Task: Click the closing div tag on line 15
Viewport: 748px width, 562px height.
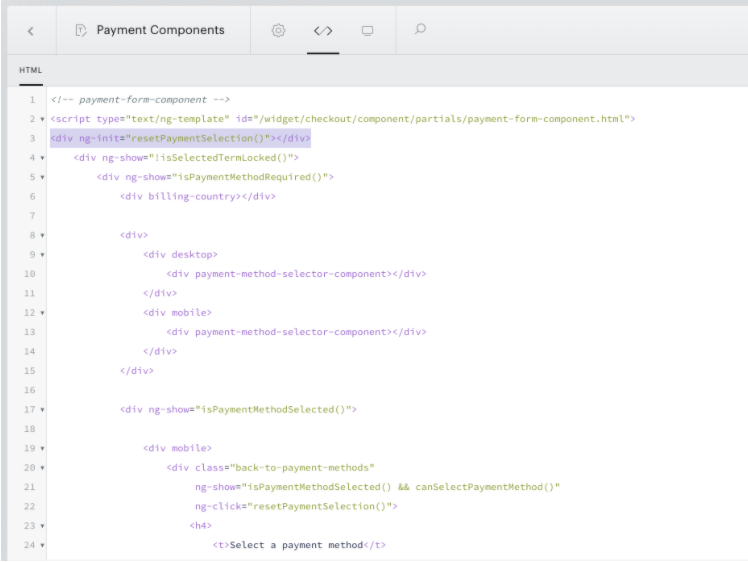Action: [x=136, y=371]
